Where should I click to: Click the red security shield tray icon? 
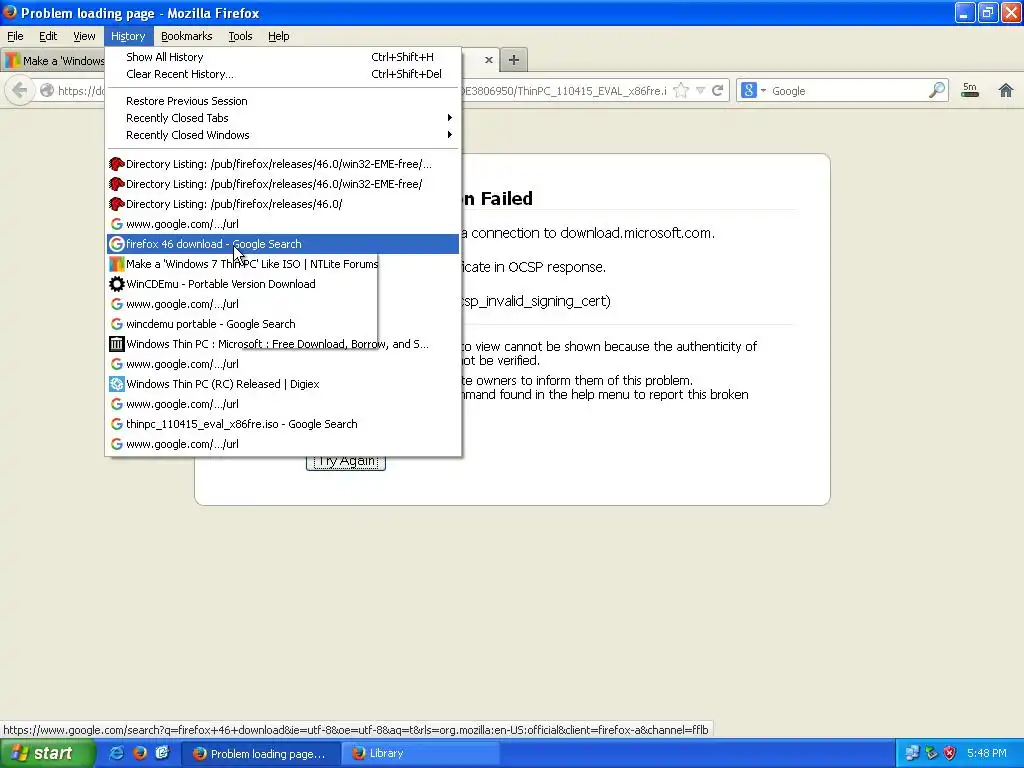click(950, 753)
